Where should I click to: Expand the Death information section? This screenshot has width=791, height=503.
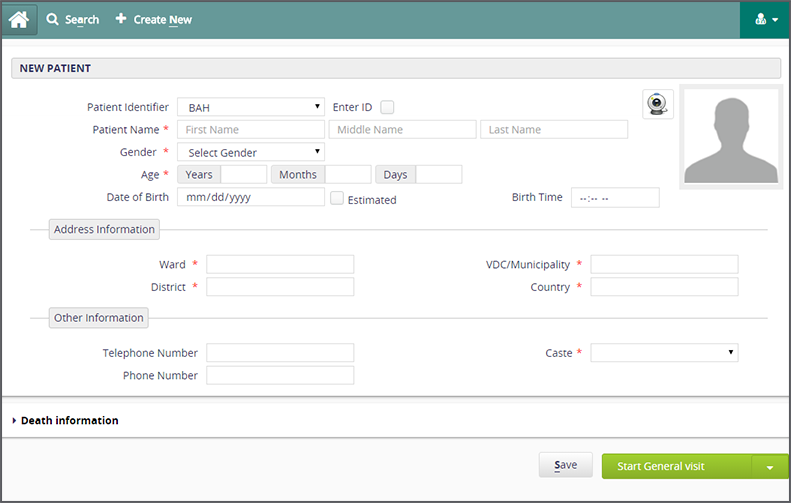pyautogui.click(x=65, y=420)
